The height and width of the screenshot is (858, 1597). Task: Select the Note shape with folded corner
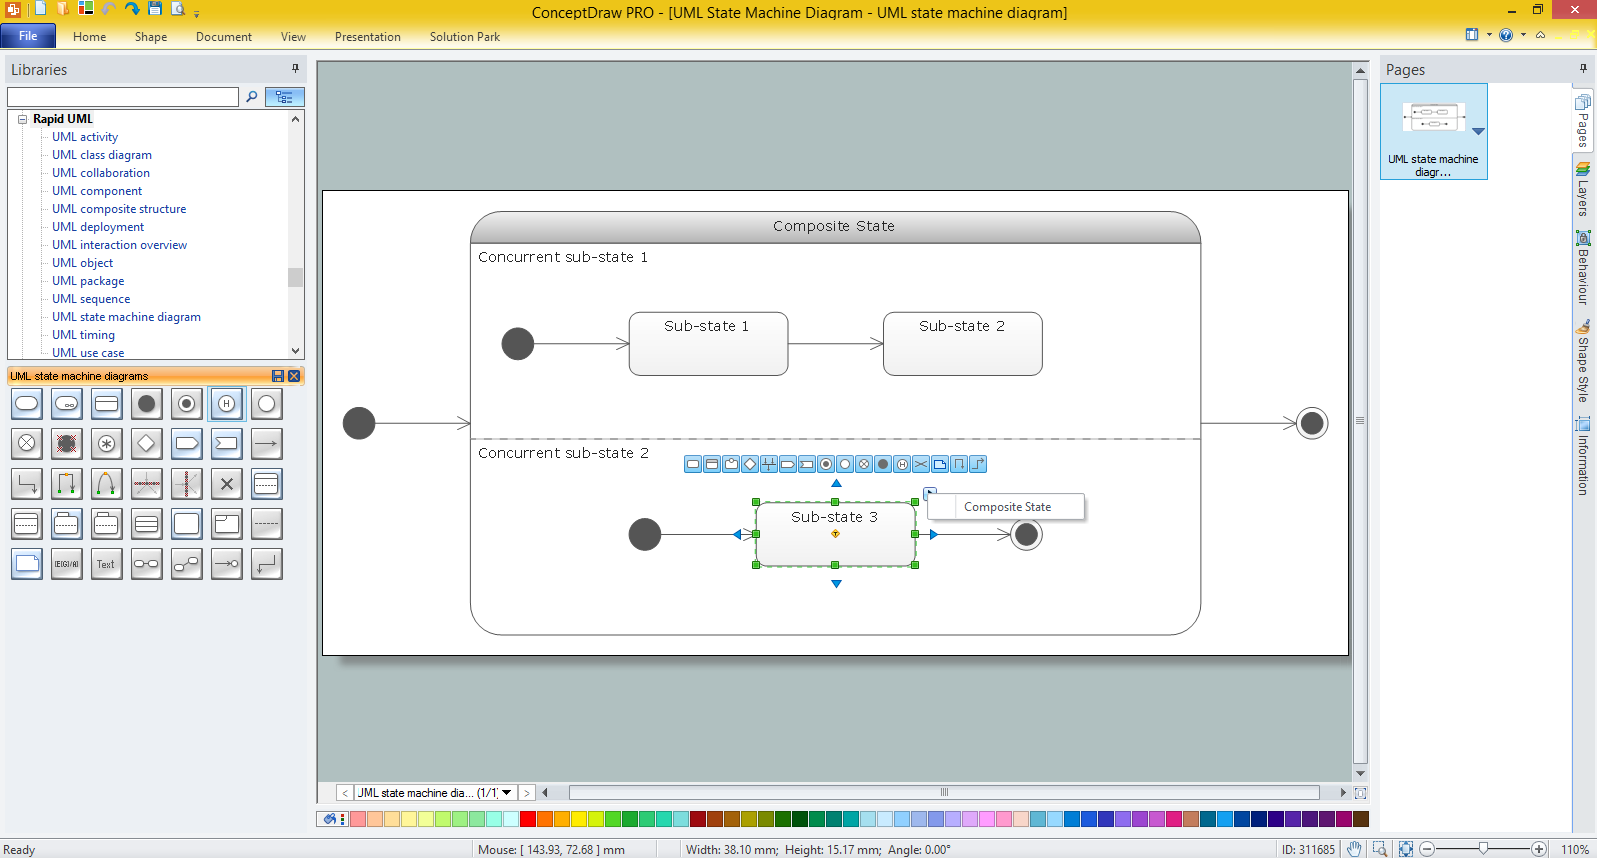coord(27,564)
